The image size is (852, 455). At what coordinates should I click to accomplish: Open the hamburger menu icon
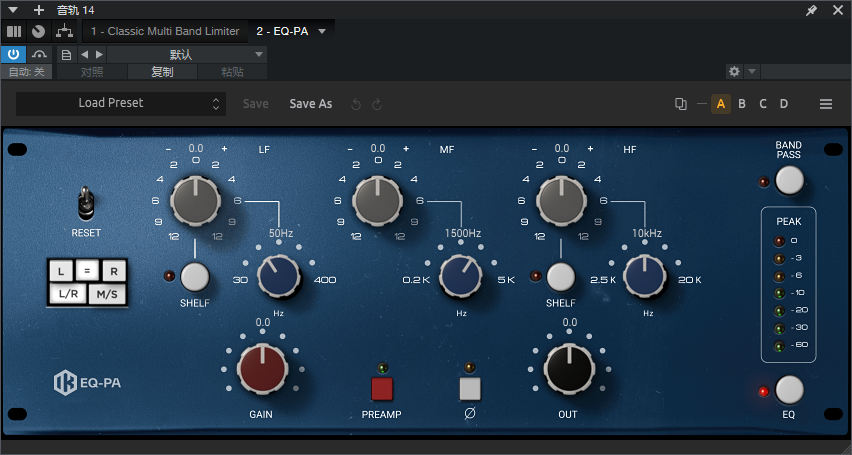tap(826, 104)
